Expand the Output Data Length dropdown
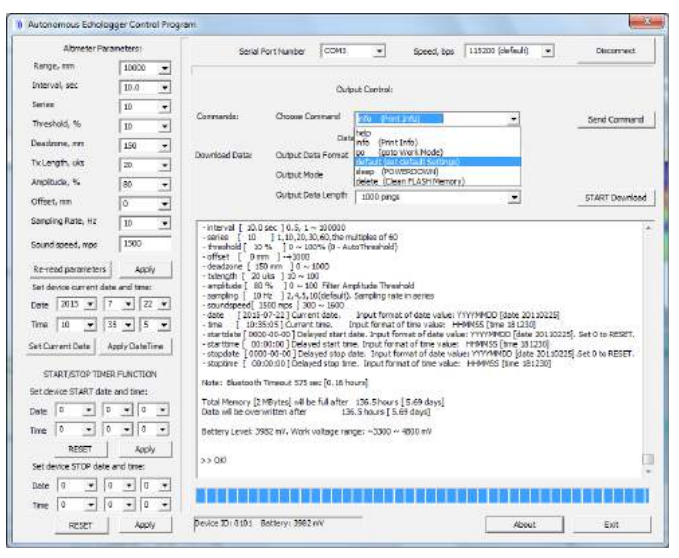The height and width of the screenshot is (558, 679). point(514,198)
